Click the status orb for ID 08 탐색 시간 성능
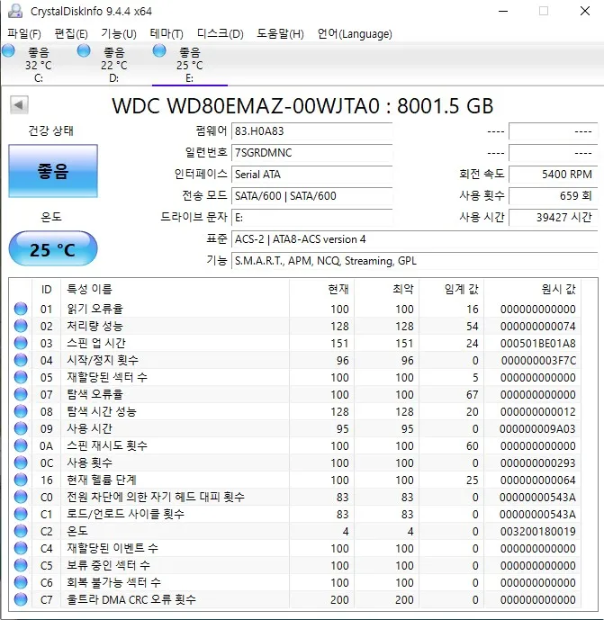Screen dimensions: 604x624 click(x=21, y=411)
